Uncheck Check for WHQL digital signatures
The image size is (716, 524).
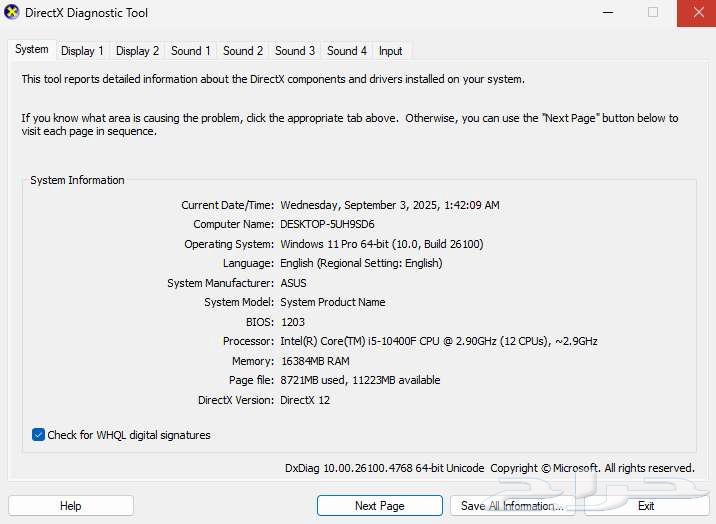(39, 435)
